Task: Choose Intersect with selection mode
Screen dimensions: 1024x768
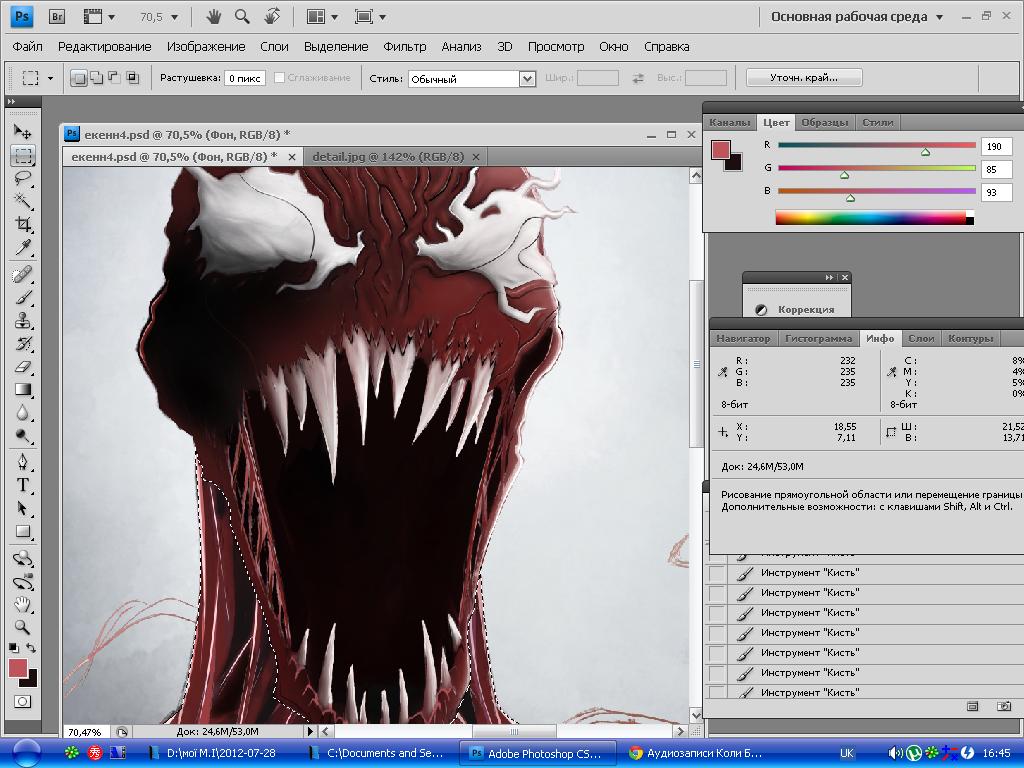Action: pyautogui.click(x=132, y=78)
